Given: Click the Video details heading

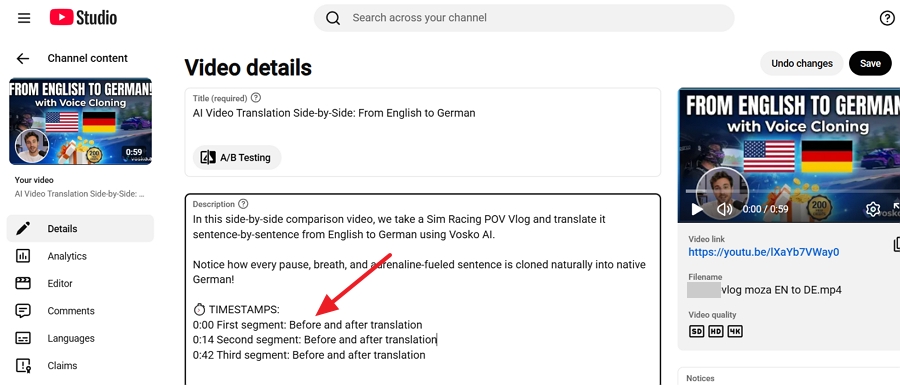Looking at the screenshot, I should [248, 68].
